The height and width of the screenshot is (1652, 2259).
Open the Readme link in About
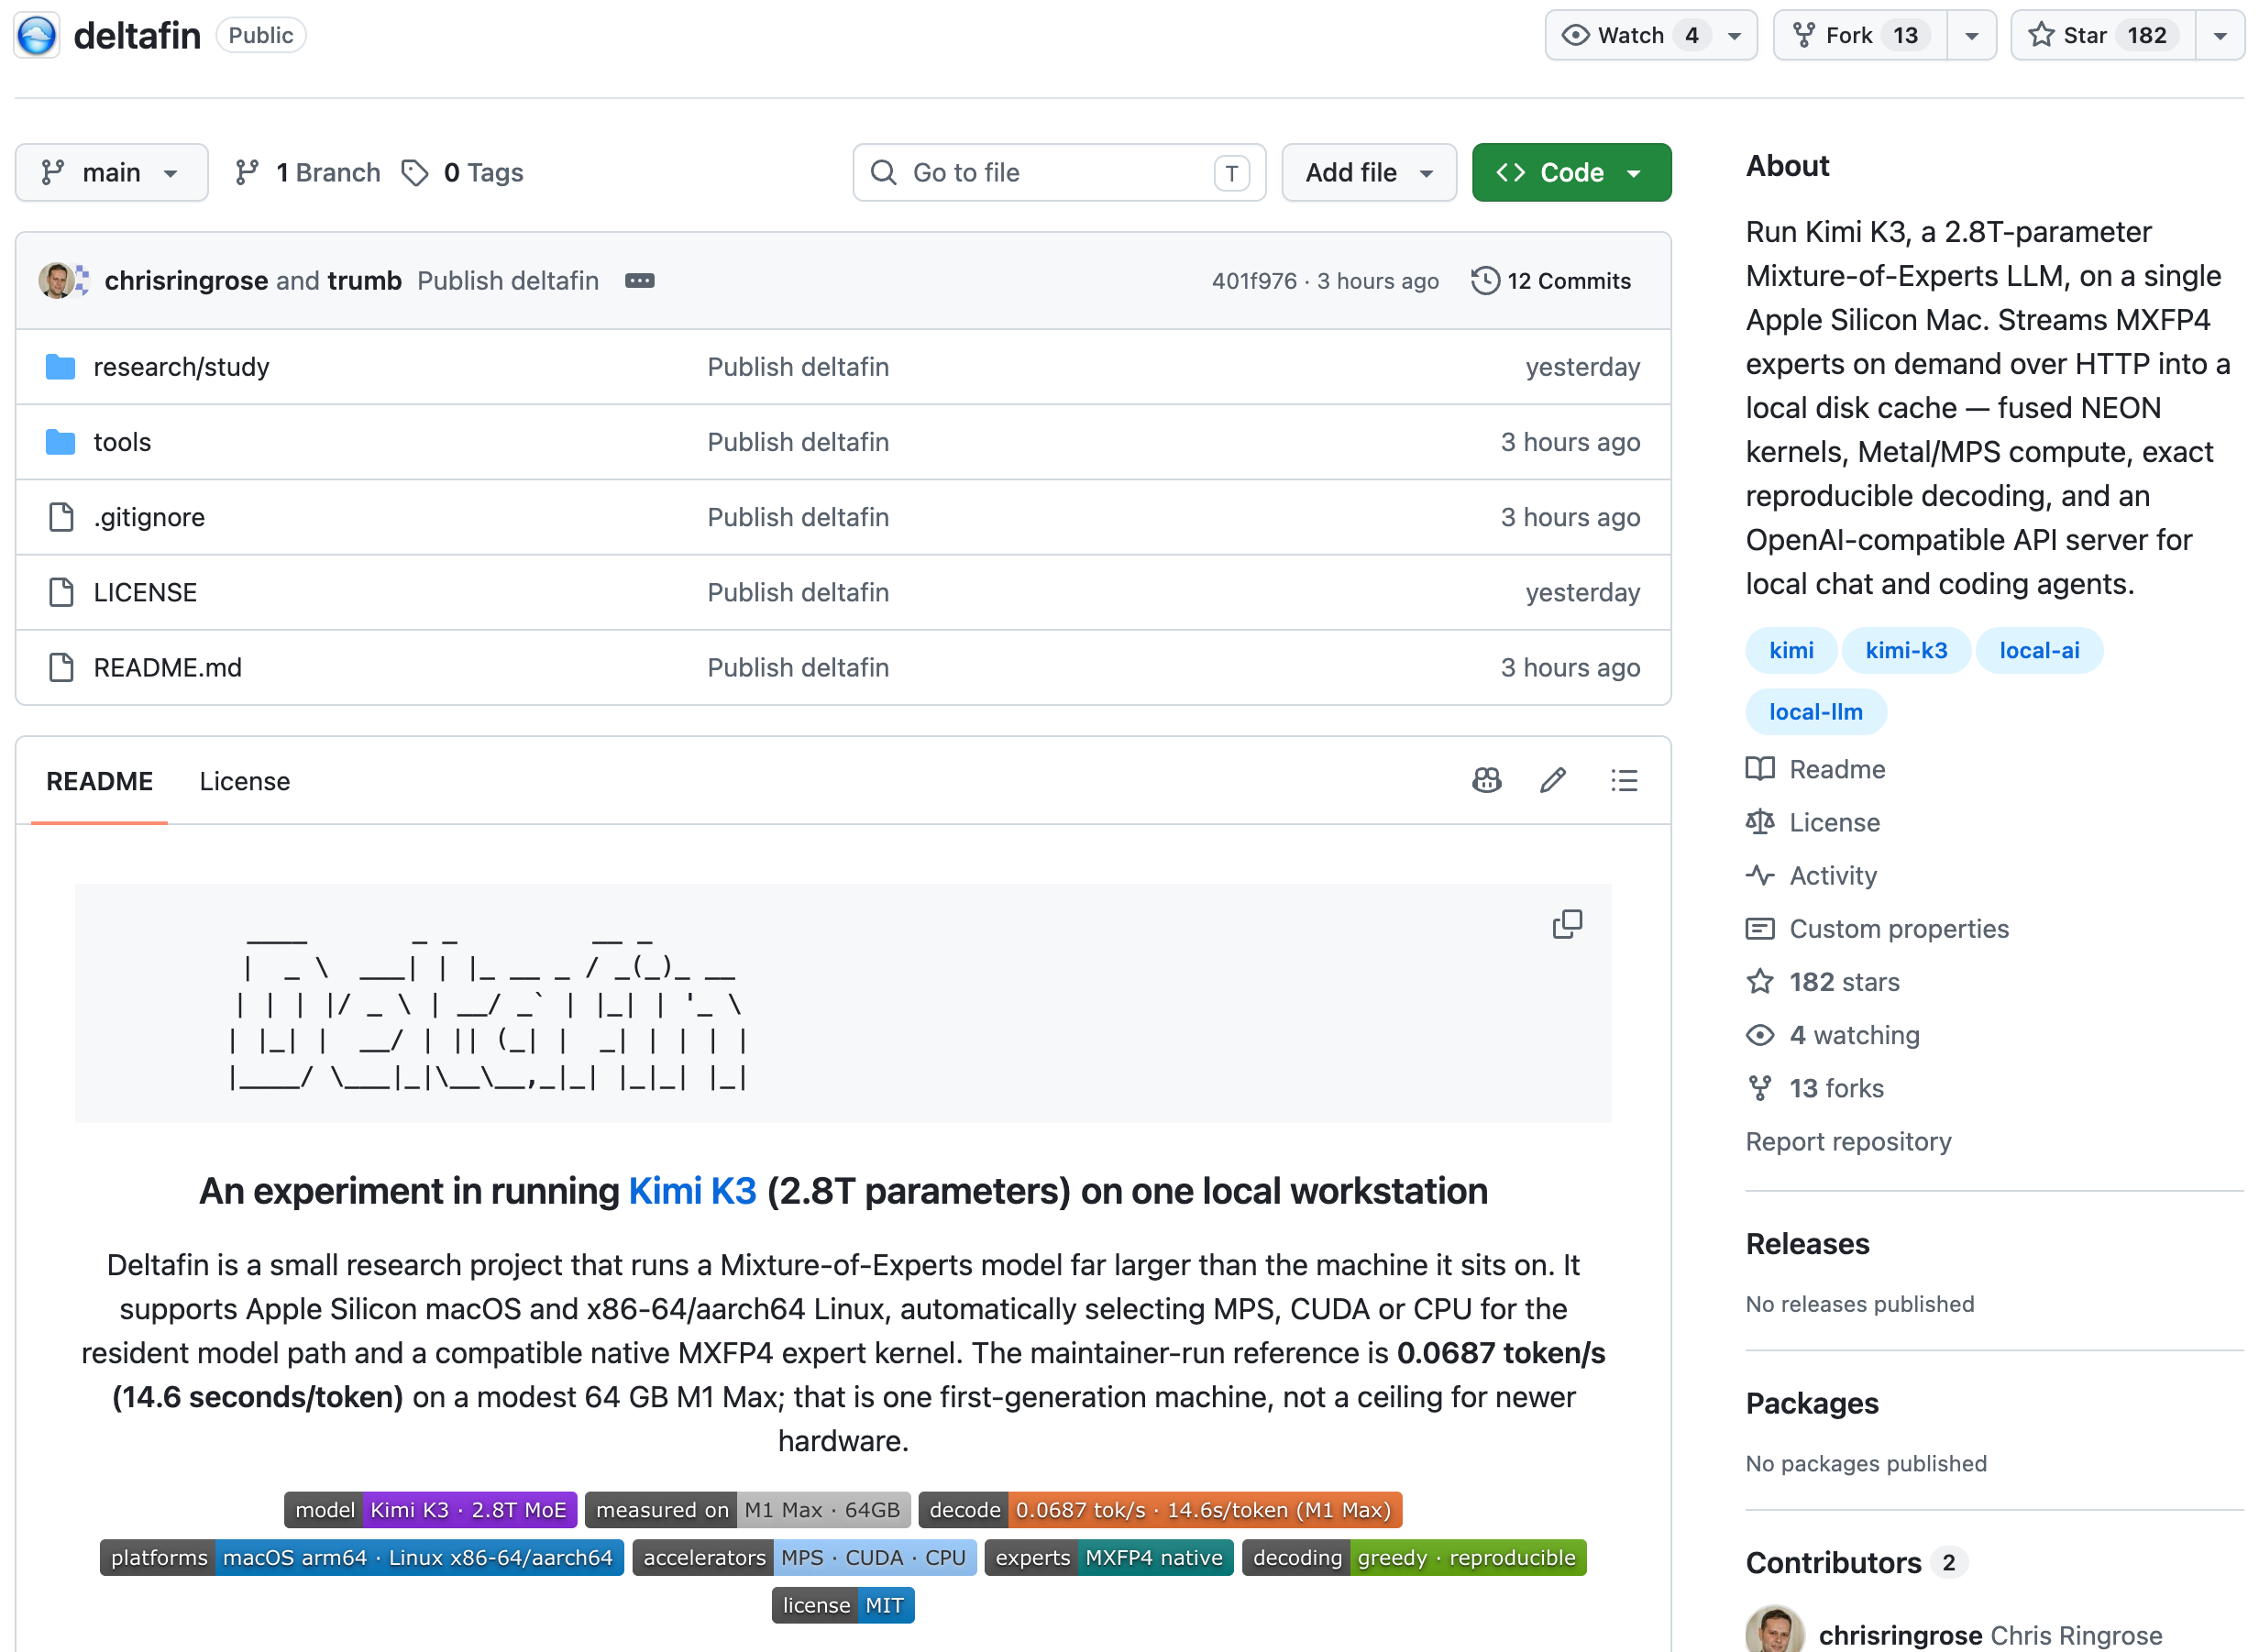(1816, 769)
